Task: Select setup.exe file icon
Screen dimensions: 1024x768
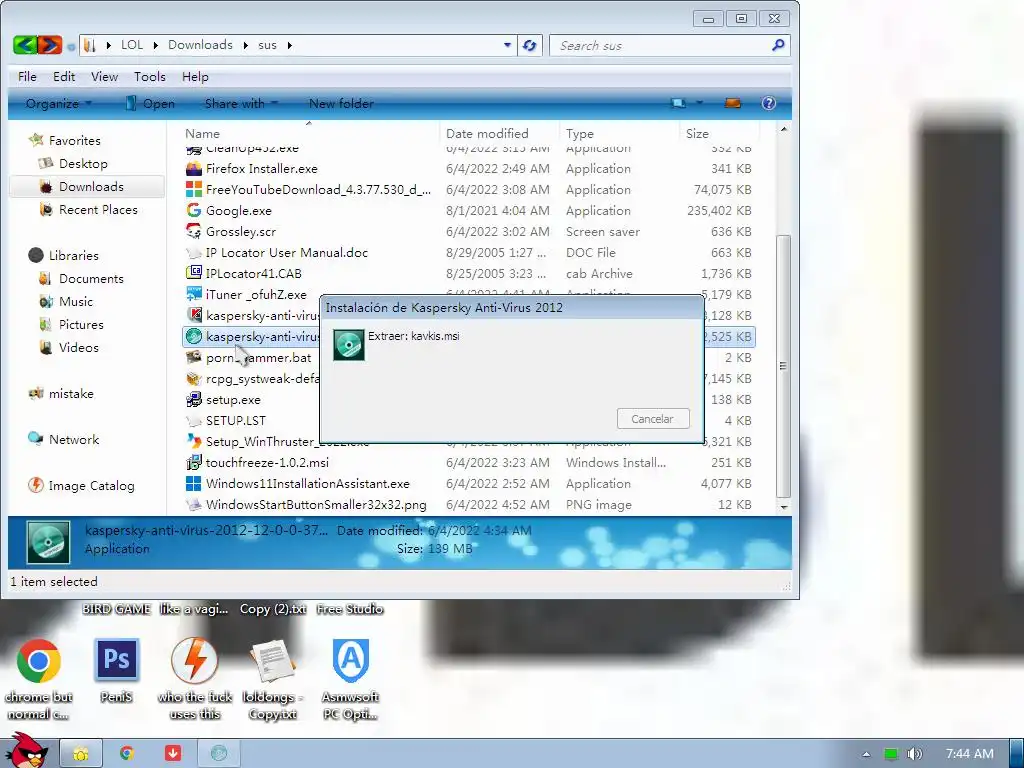Action: [x=194, y=399]
